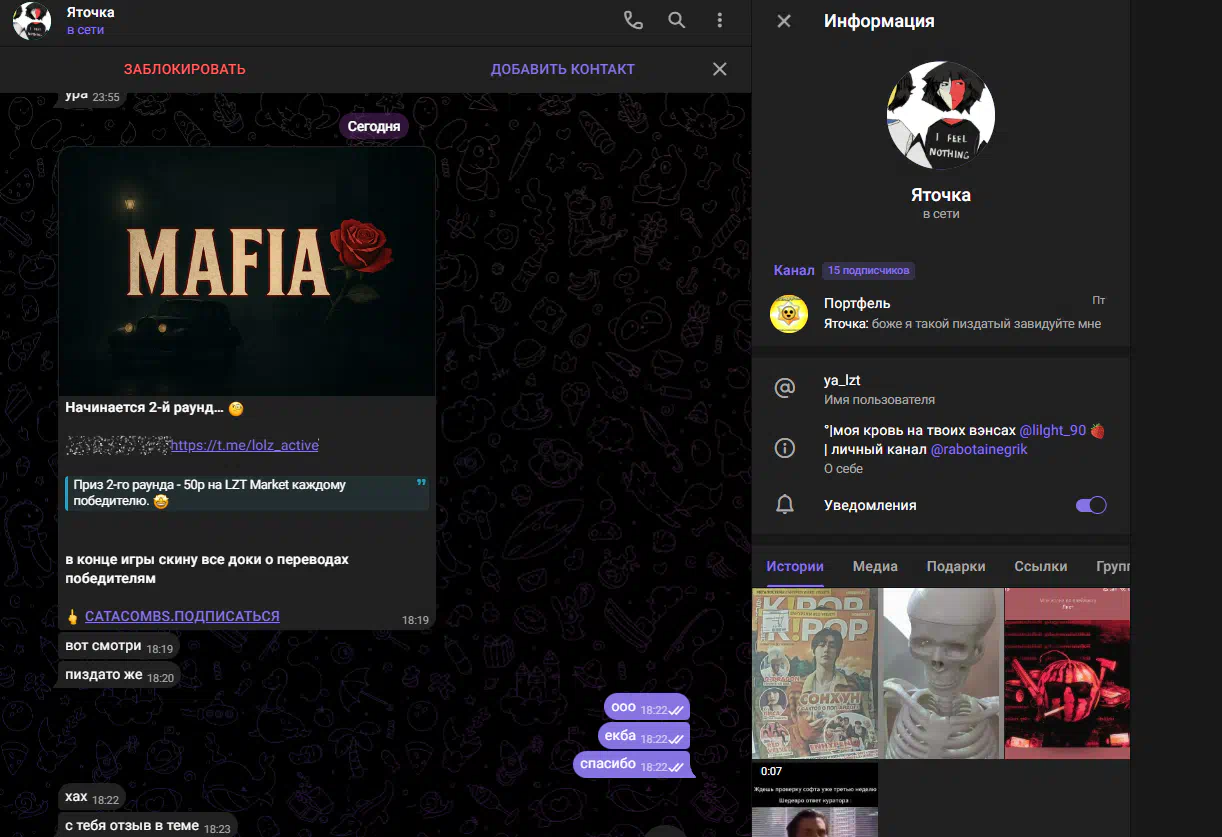Toggle the Уведомления switch off
The image size is (1222, 837).
coord(1091,505)
